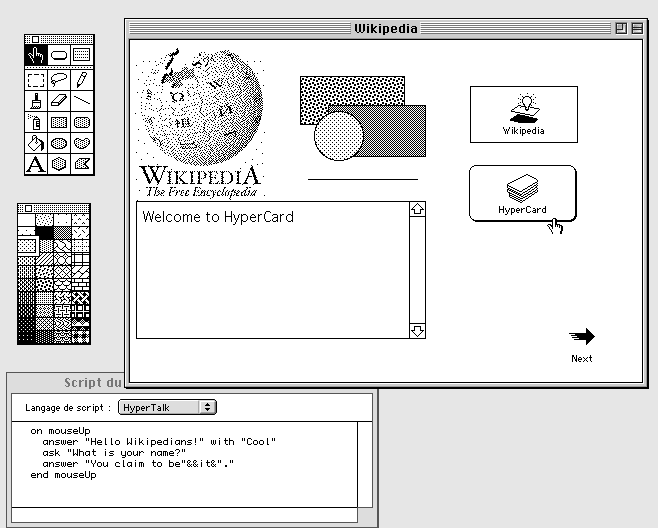Viewport: 658px width, 528px height.
Task: Select the Paint Brush tool
Action: tap(36, 101)
